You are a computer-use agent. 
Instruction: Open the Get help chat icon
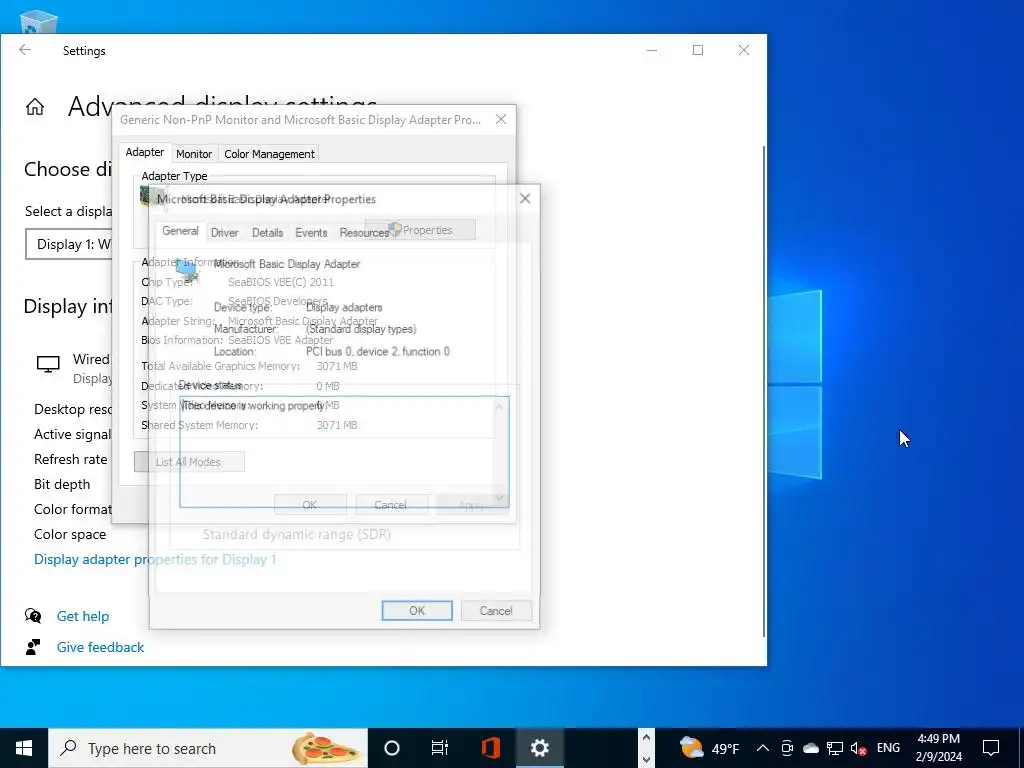coord(33,616)
